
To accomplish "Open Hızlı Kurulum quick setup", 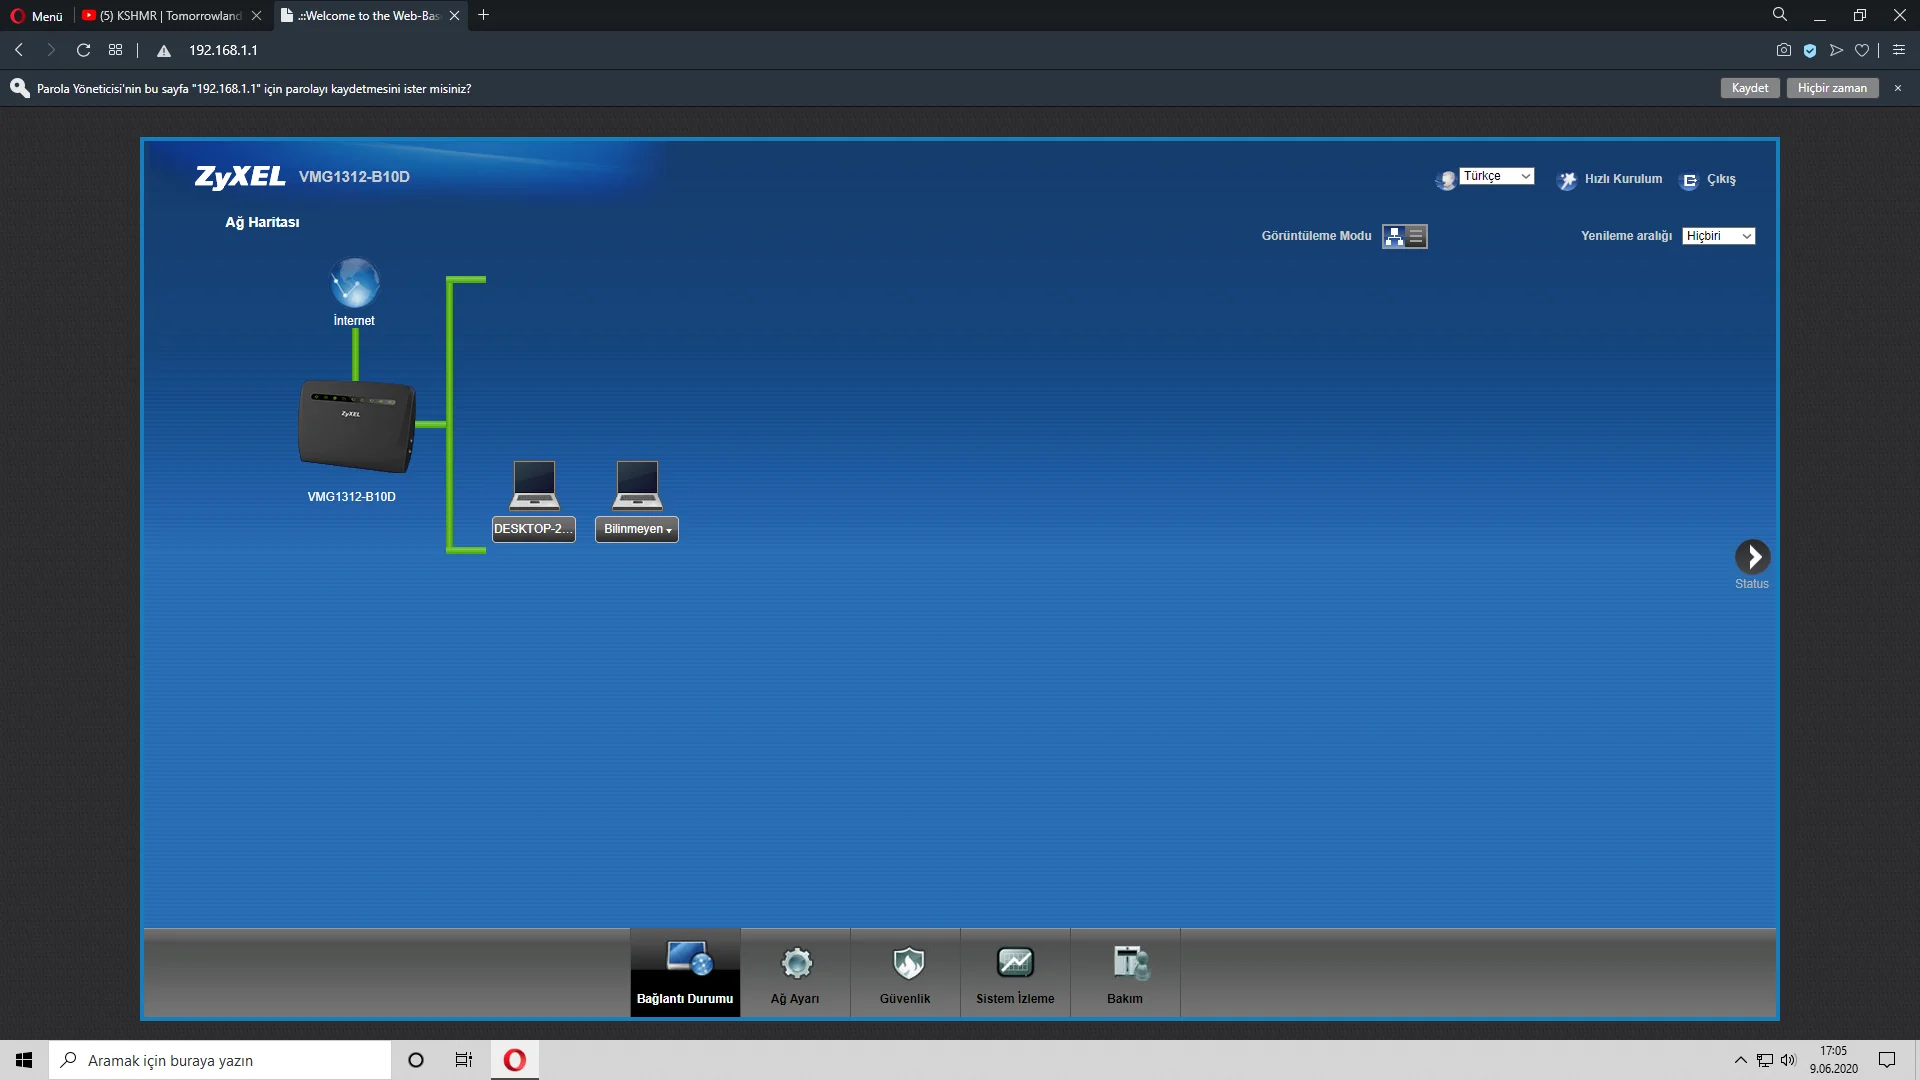I will 1622,179.
